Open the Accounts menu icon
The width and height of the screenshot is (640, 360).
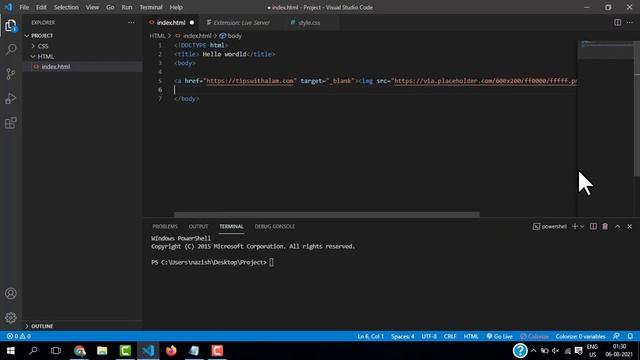(11, 293)
